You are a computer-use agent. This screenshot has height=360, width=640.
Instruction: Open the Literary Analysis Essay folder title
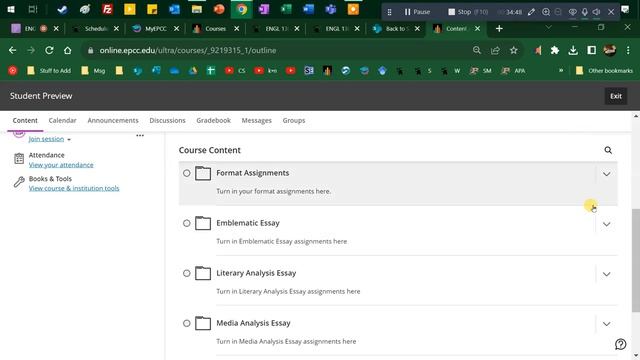point(256,273)
